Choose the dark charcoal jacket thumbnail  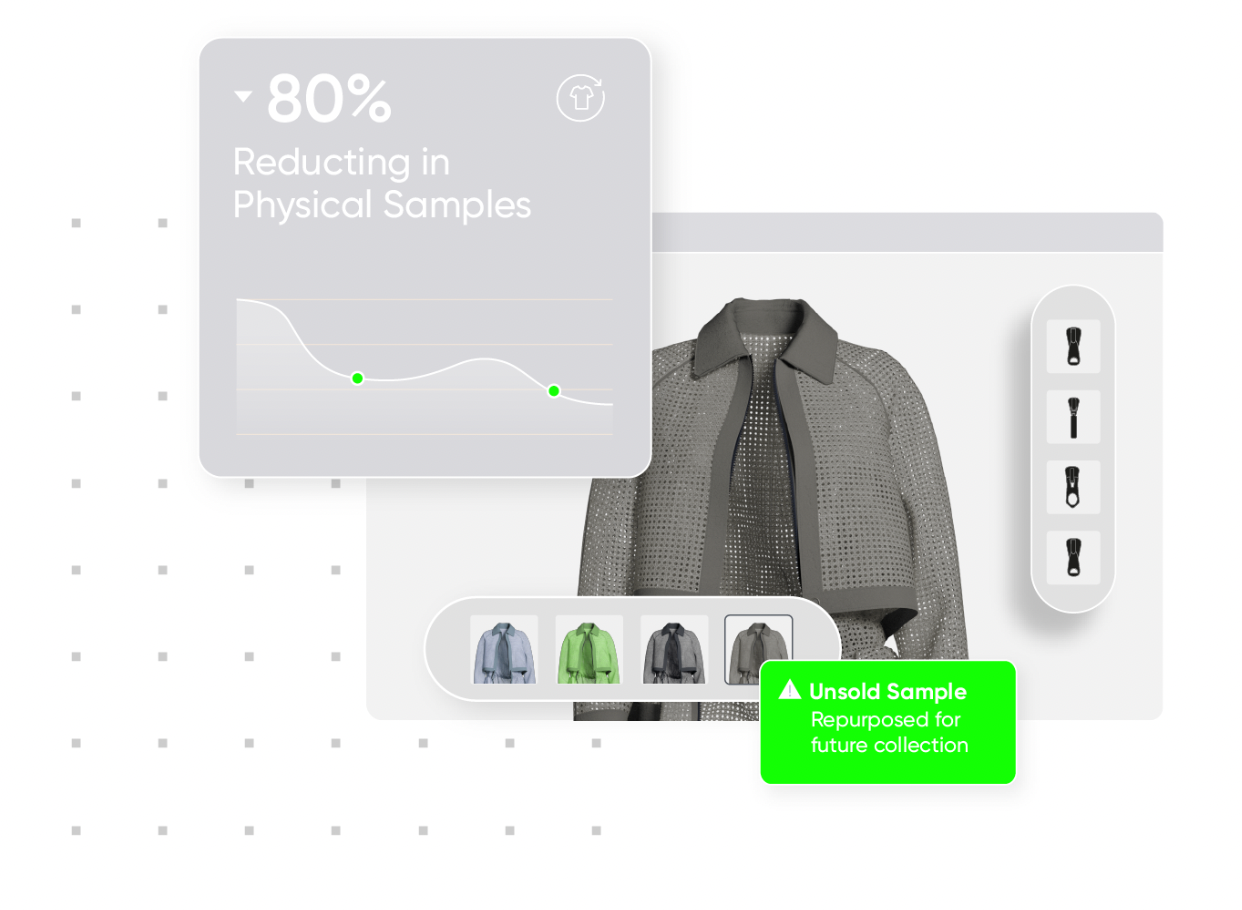click(x=674, y=650)
